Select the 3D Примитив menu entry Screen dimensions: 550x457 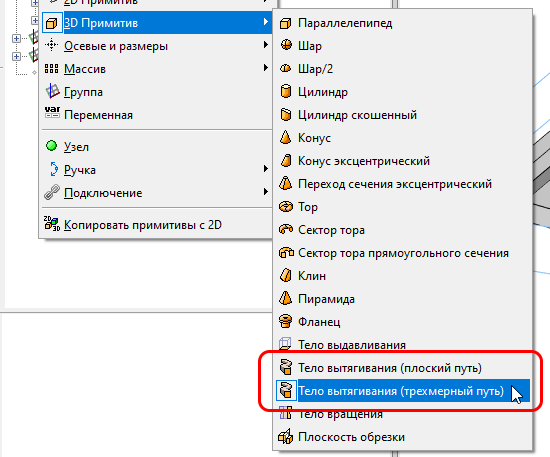pyautogui.click(x=157, y=23)
